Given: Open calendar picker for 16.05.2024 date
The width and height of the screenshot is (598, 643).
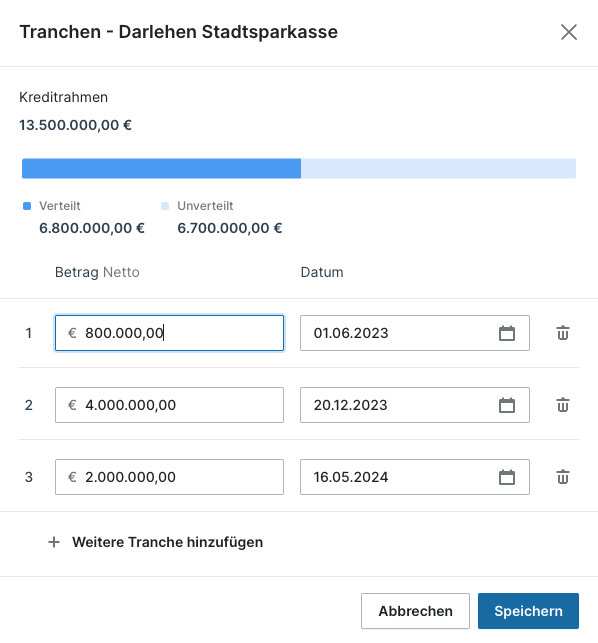Looking at the screenshot, I should tap(507, 477).
